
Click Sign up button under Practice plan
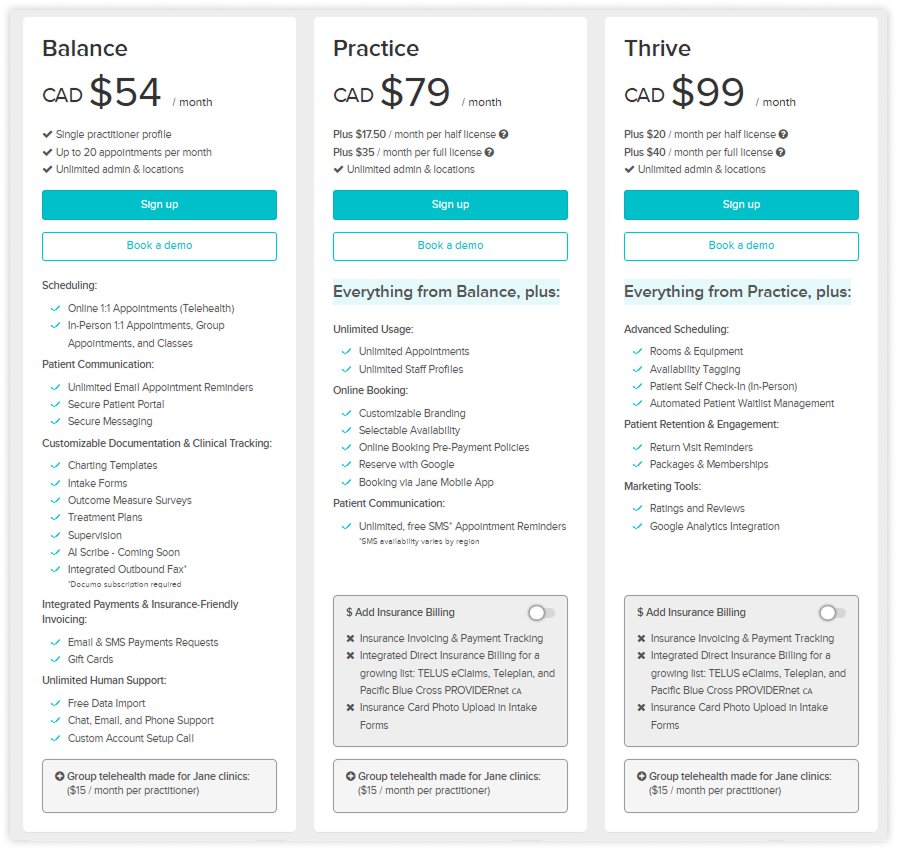tap(450, 205)
